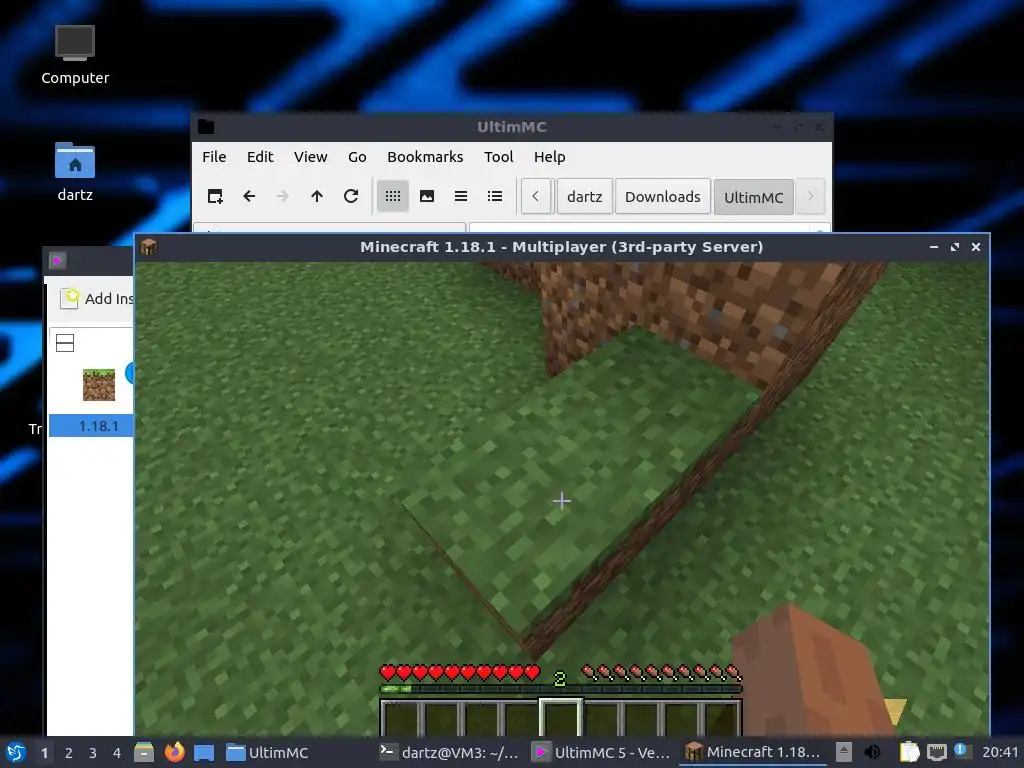Collapse the instance group in launcher
Screen dimensions: 1024x768
point(65,343)
